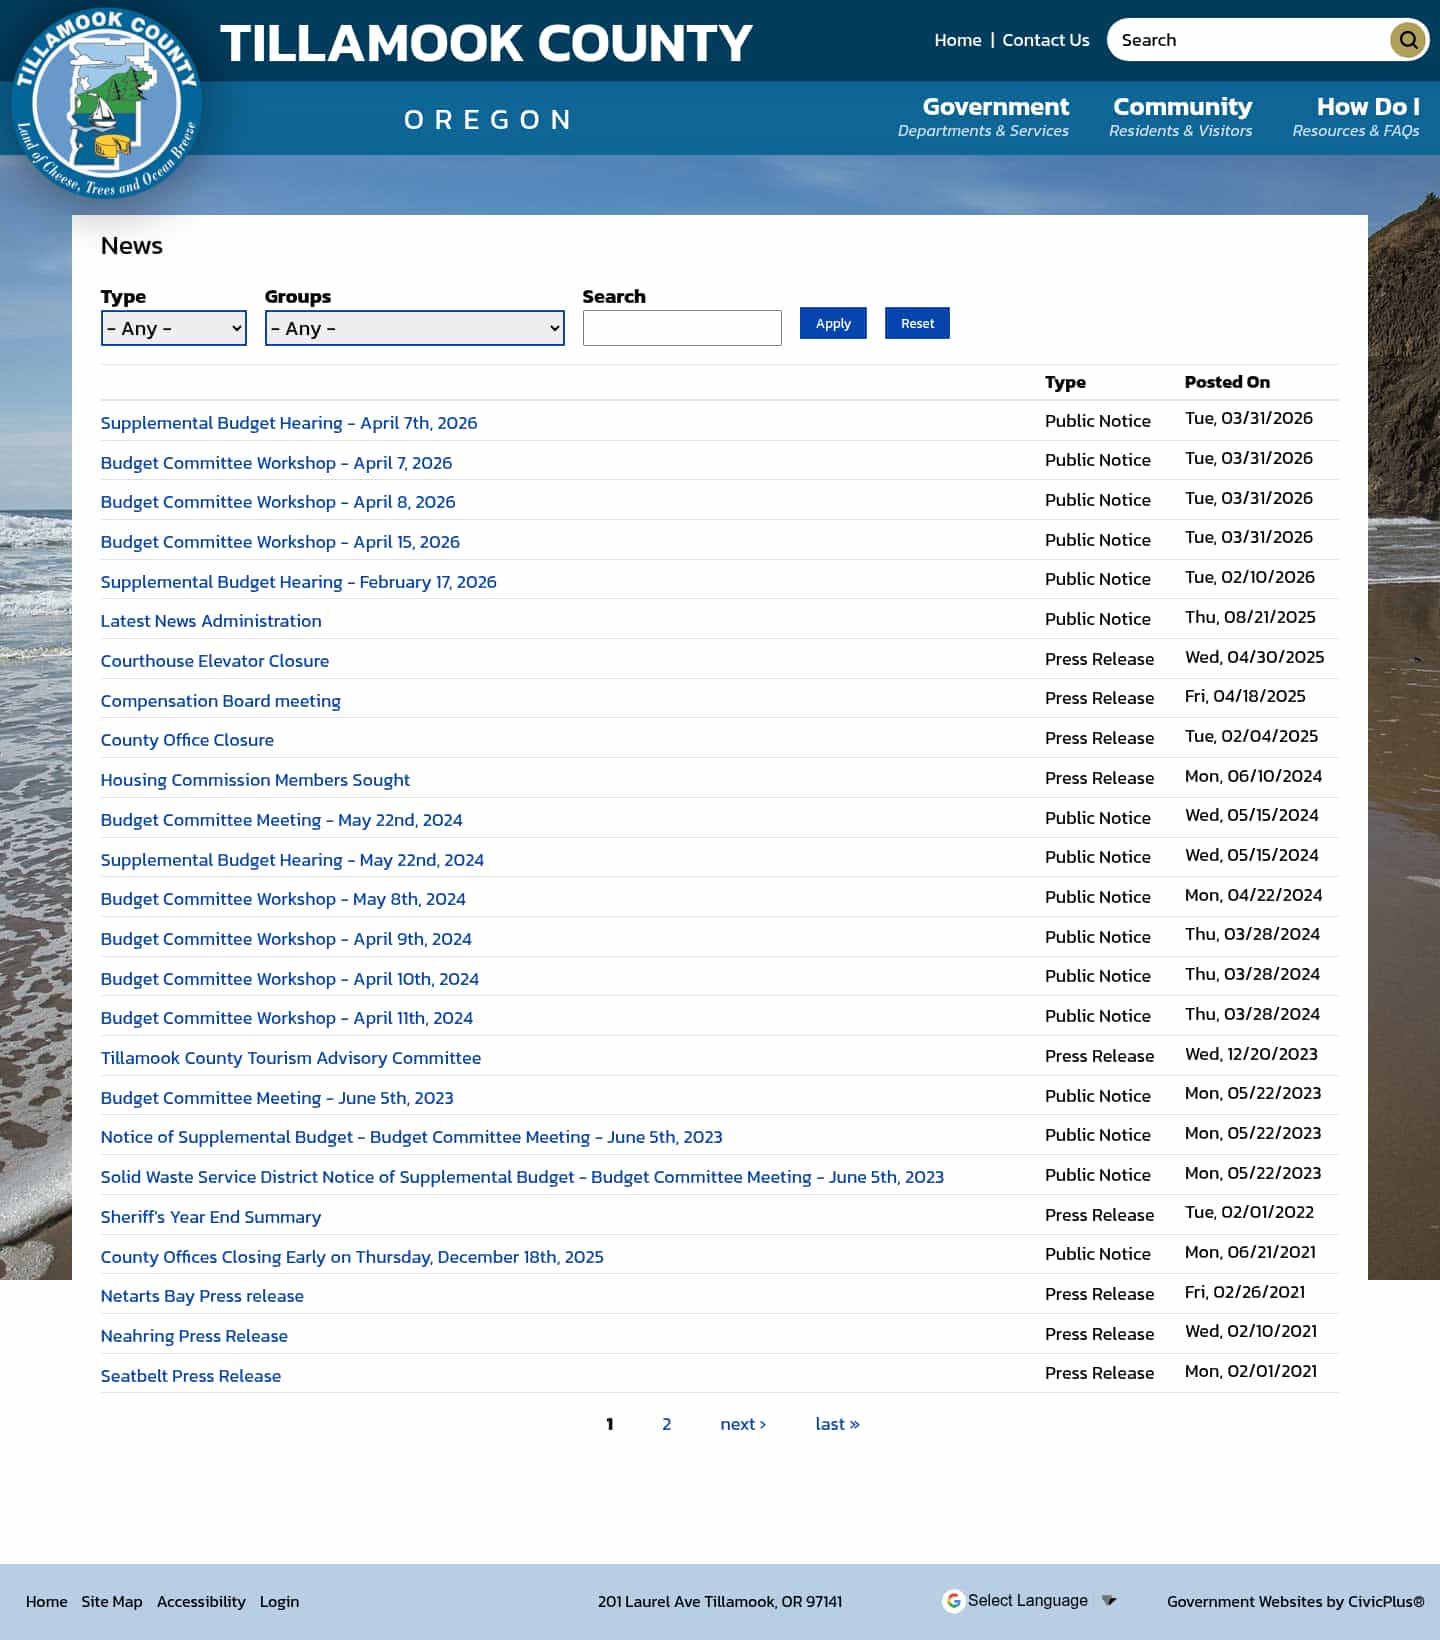
Task: Open Seatbelt Press Release
Action: (191, 1376)
